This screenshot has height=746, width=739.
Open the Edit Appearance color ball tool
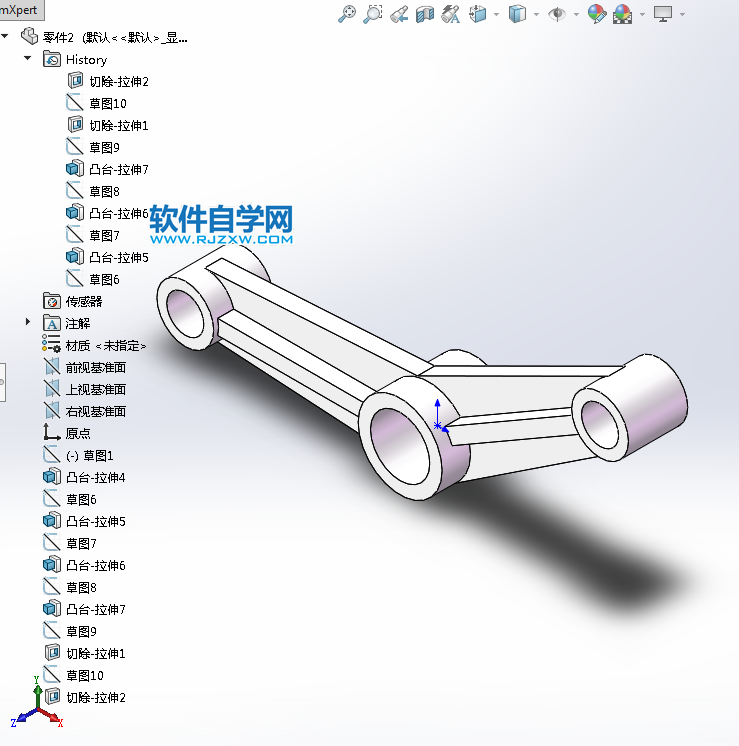point(597,14)
